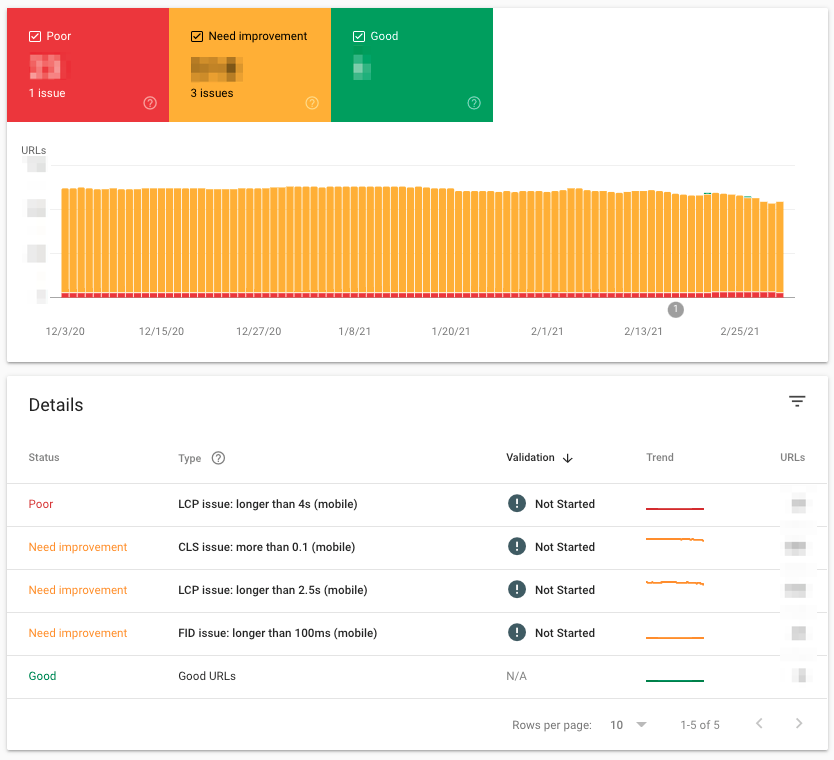
Task: Click Not Started icon for LCP 4s row
Action: click(516, 503)
